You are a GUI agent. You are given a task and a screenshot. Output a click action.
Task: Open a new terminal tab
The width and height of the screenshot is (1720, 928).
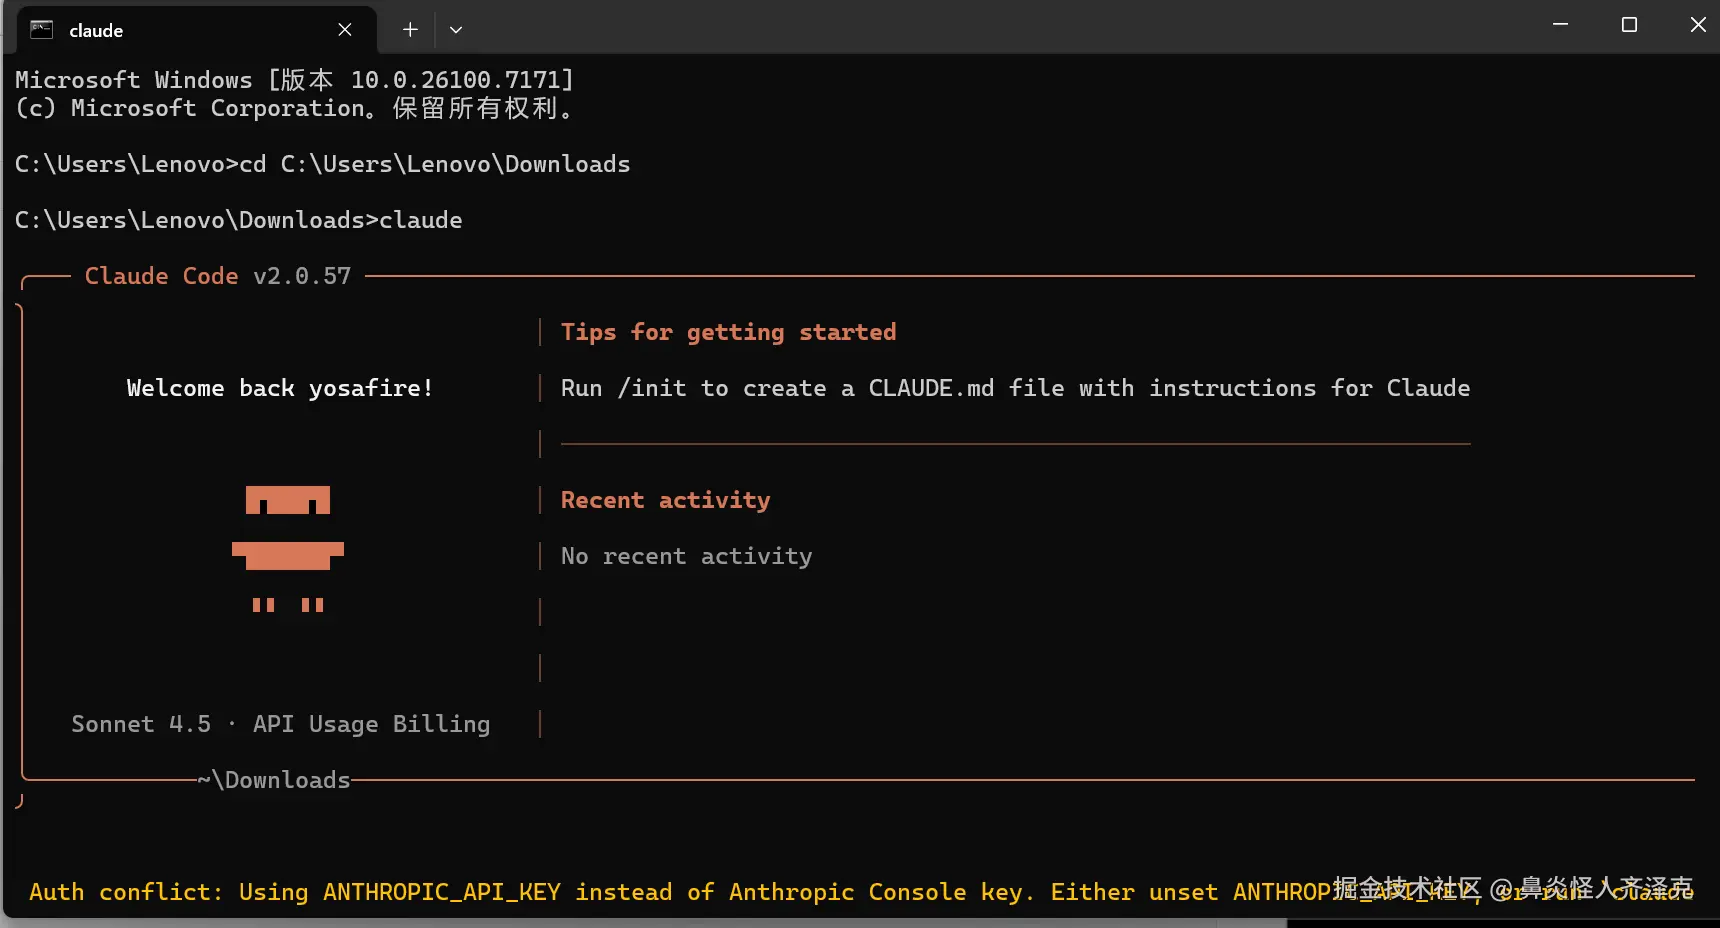[410, 30]
